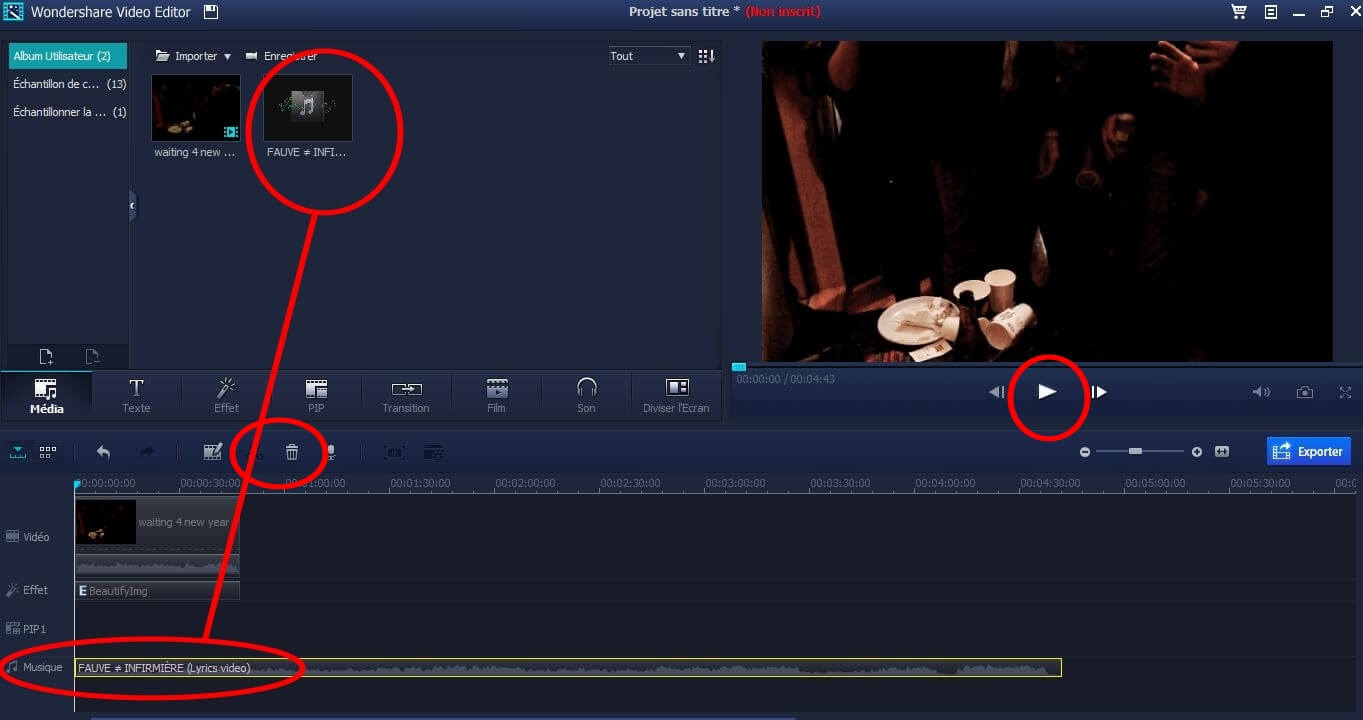
Task: Click the microphone voiceover record icon
Action: click(330, 453)
